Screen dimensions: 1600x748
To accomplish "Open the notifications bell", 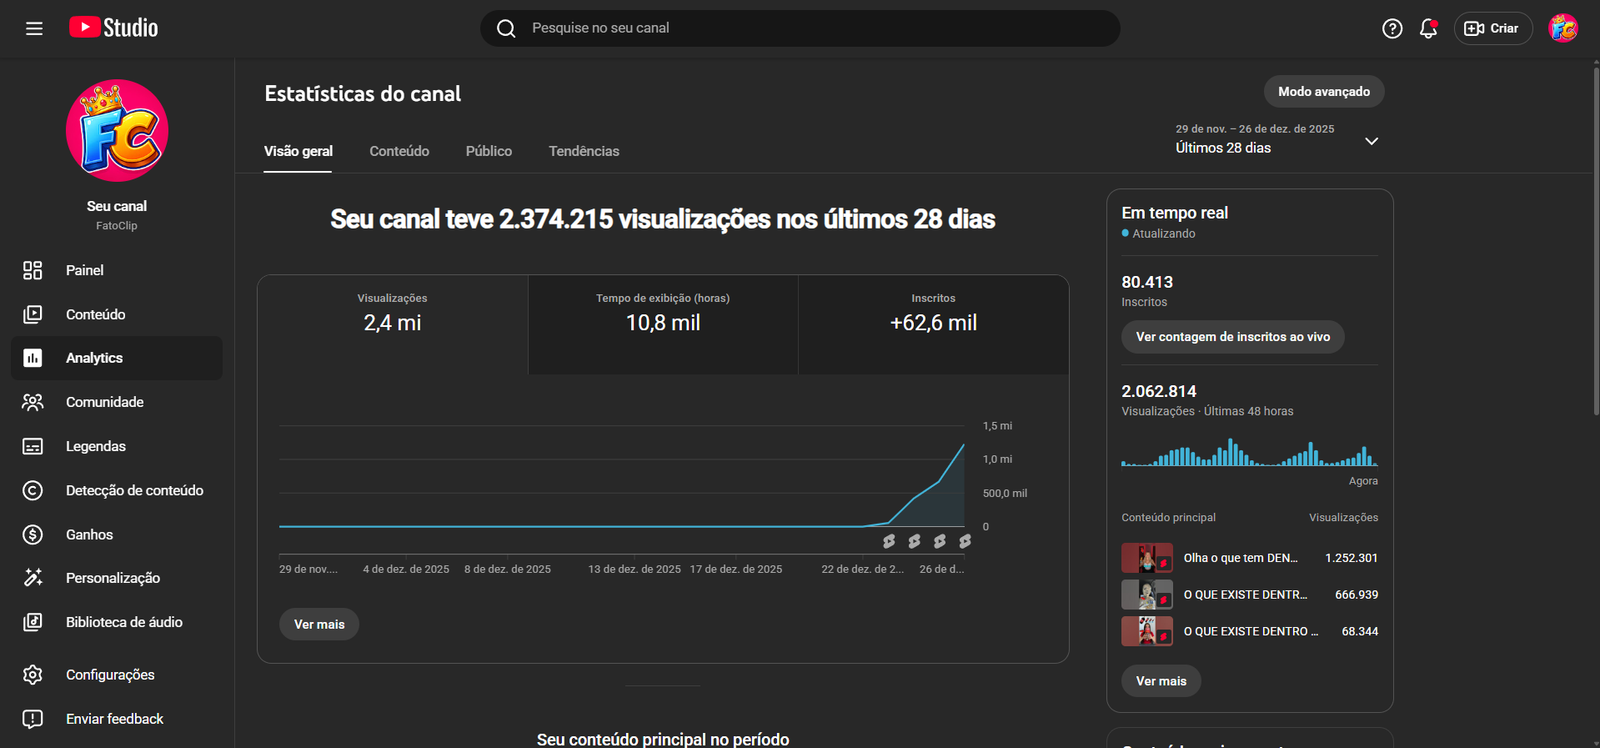I will [x=1428, y=29].
